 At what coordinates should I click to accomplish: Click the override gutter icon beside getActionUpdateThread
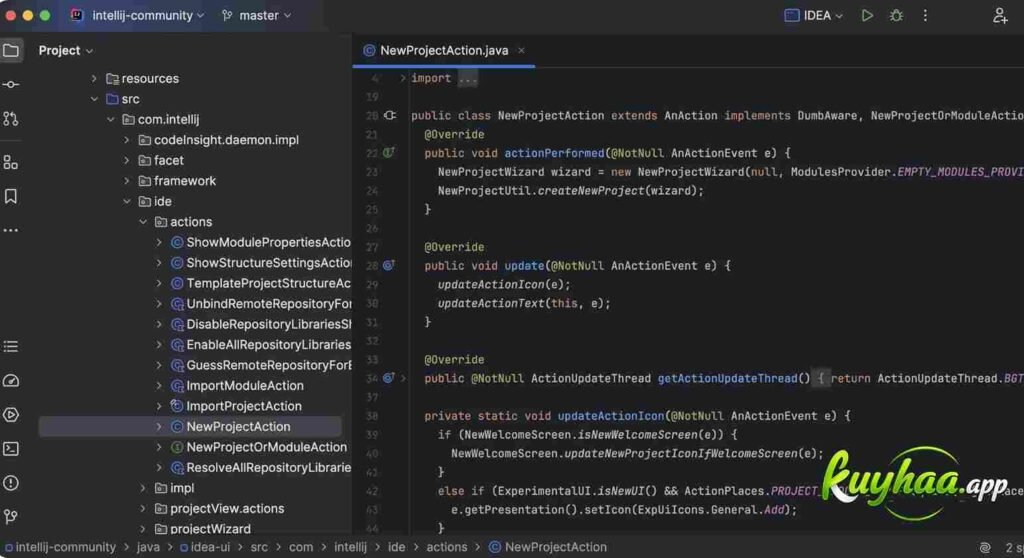(x=389, y=378)
